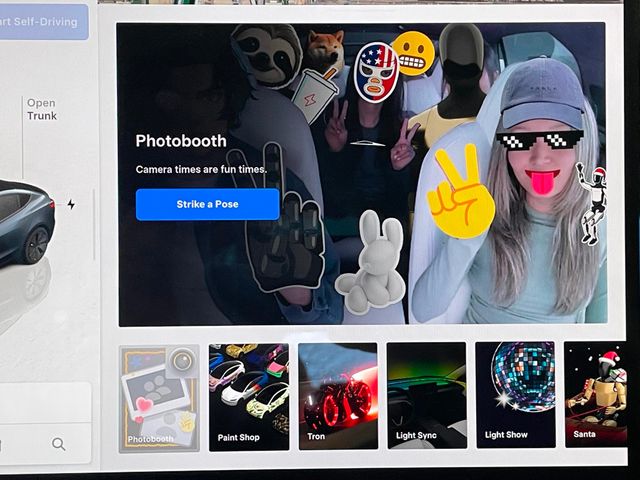Start the Light Show tile
The width and height of the screenshot is (640, 480).
515,396
